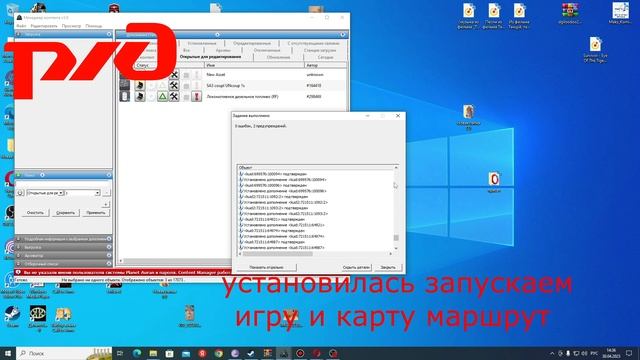
Task: Switch to the Архивы tab
Action: coord(223,50)
